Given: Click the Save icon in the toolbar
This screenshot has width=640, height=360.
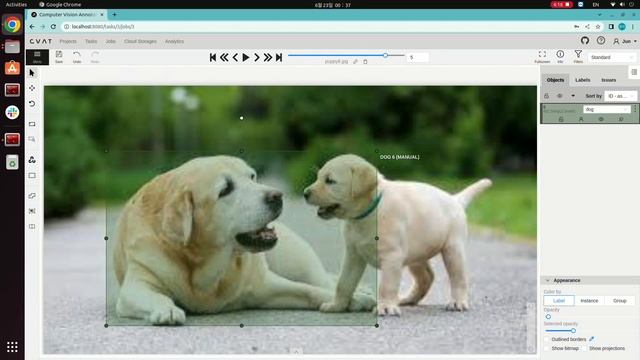Looking at the screenshot, I should pyautogui.click(x=59, y=57).
